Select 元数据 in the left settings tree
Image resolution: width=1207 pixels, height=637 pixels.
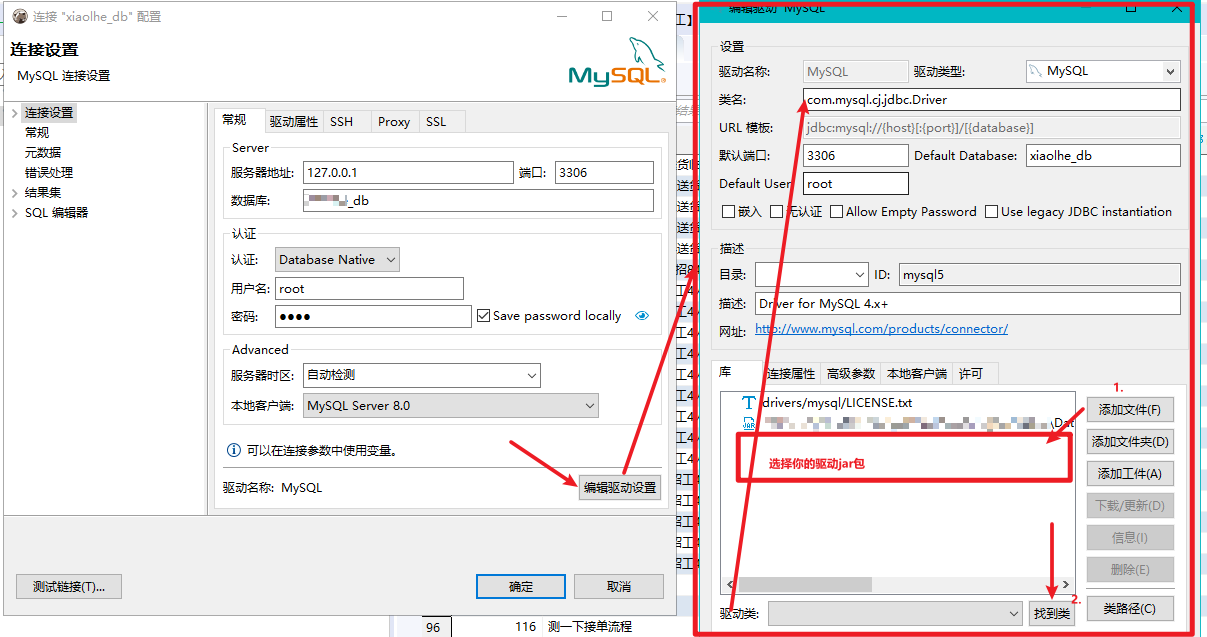[43, 153]
